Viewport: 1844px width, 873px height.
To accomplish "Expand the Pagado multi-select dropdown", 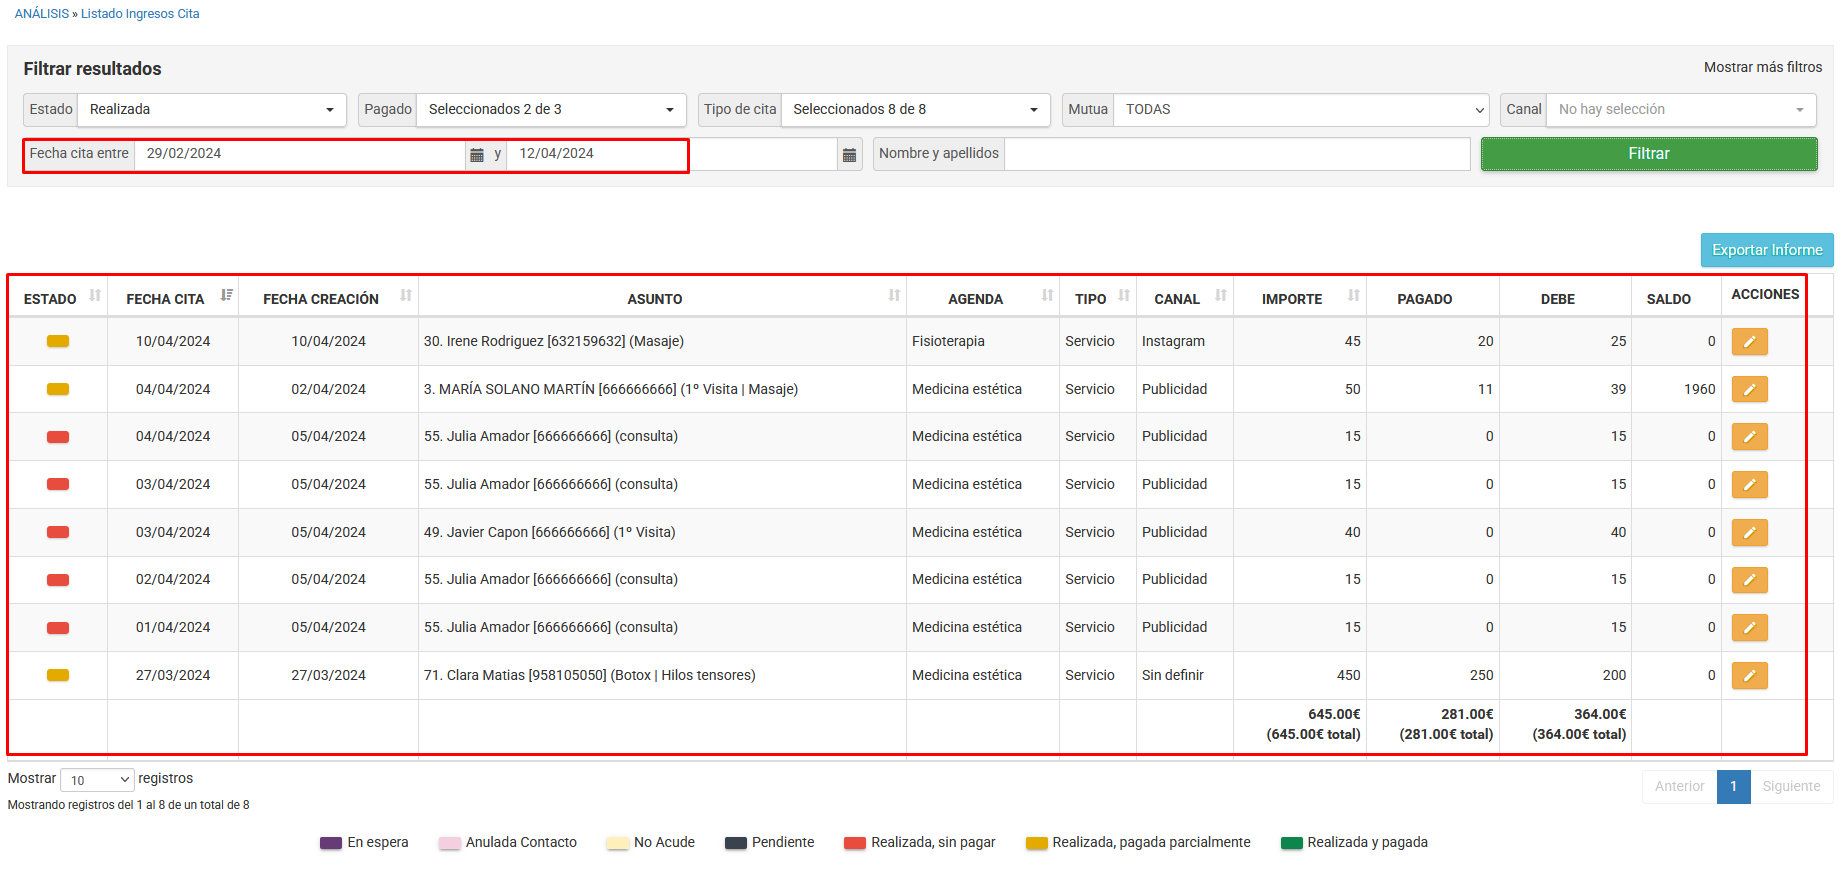I will pyautogui.click(x=550, y=110).
